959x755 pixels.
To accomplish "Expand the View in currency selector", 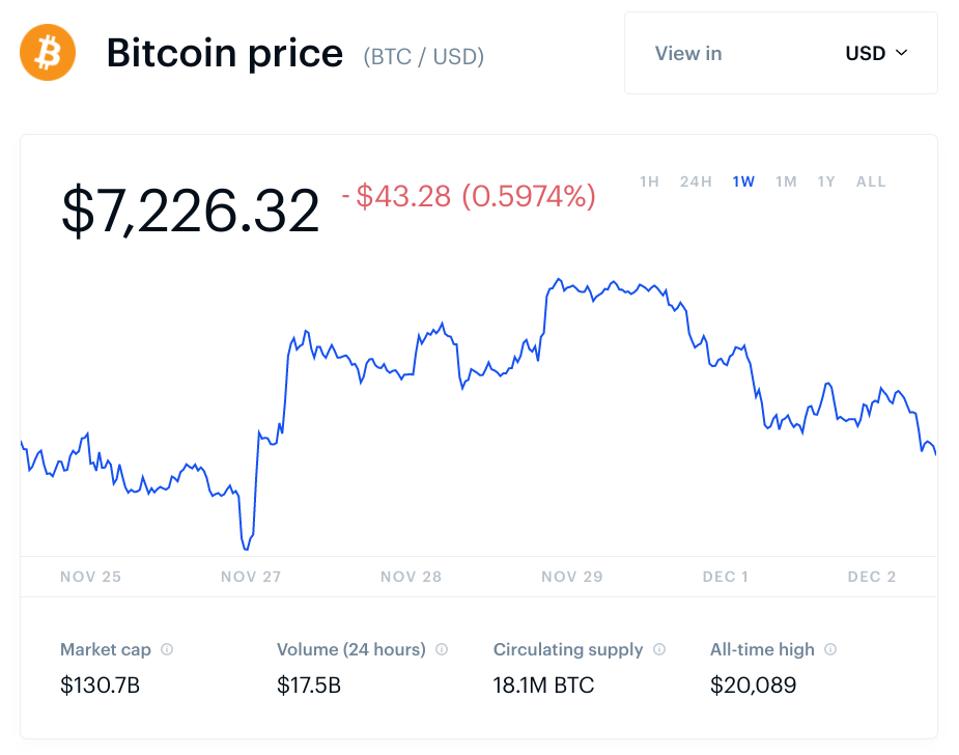I will tap(688, 54).
